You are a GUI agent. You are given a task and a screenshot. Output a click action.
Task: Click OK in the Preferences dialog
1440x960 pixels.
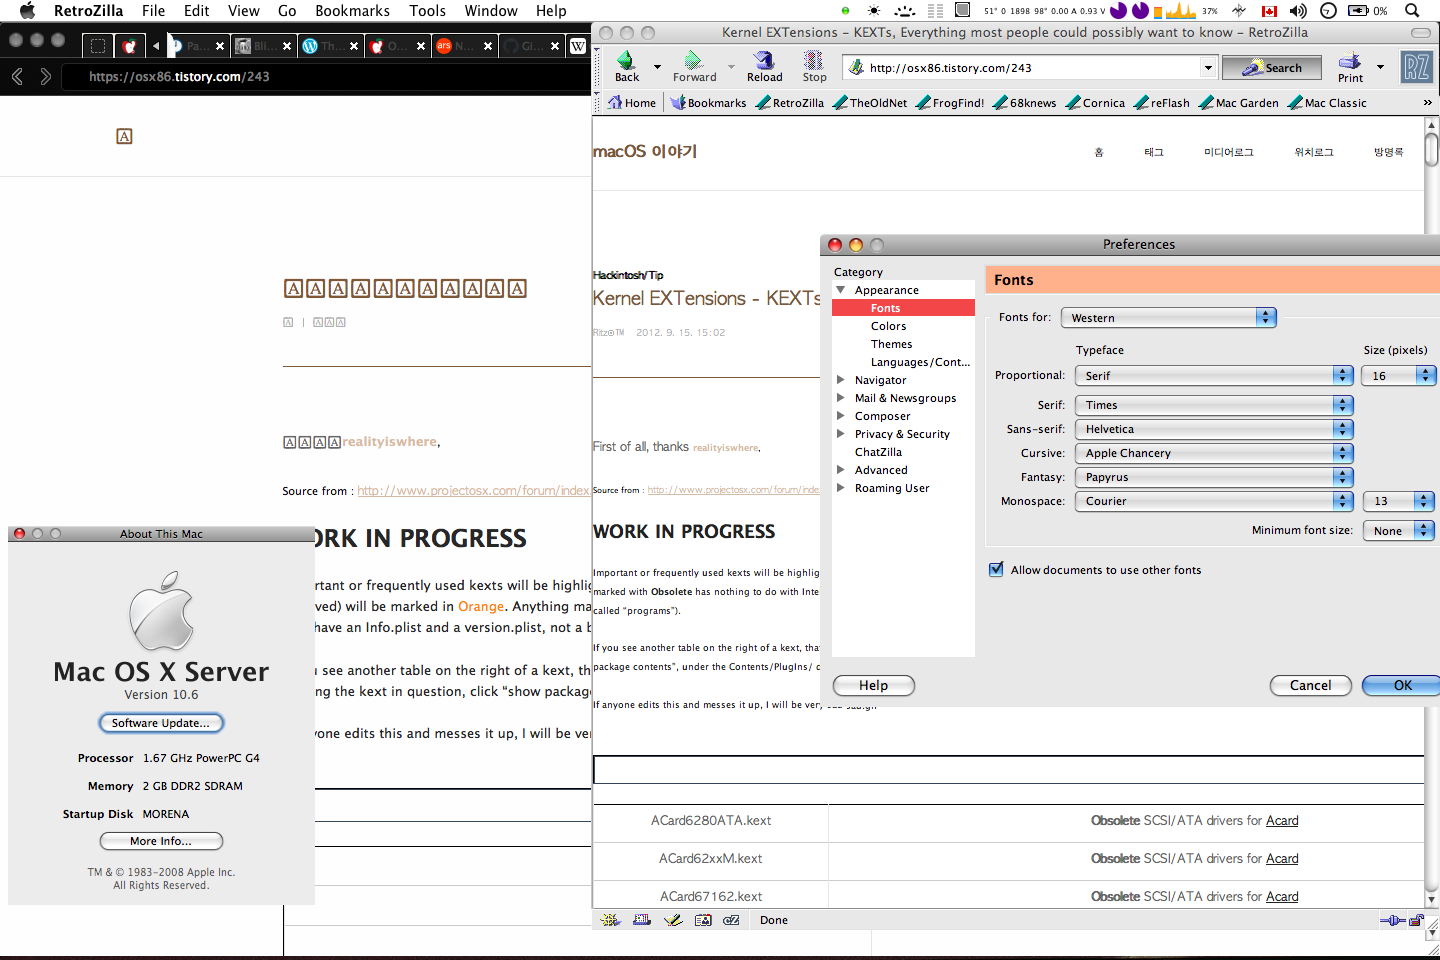pyautogui.click(x=1402, y=685)
